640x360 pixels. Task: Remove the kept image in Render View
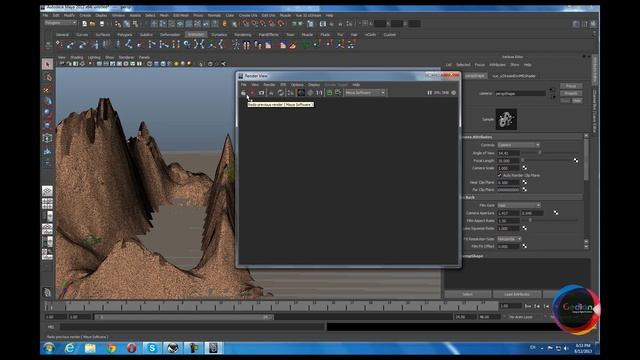(338, 93)
